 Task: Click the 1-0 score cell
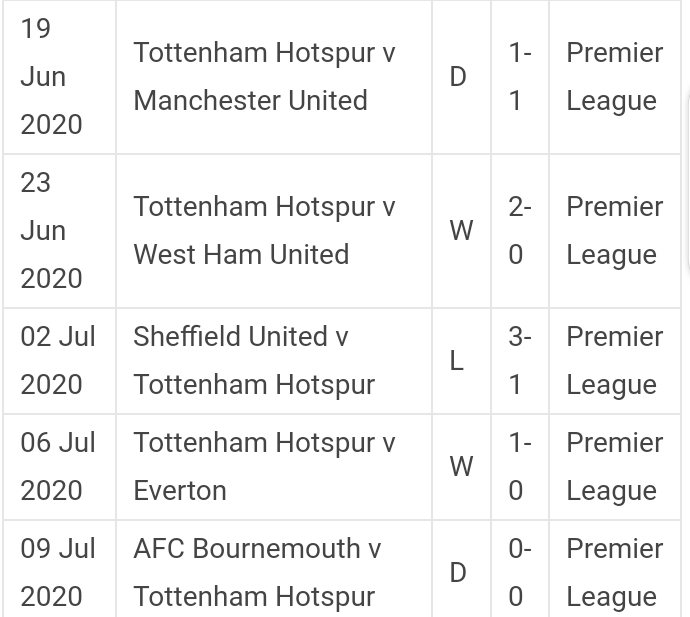[x=520, y=467]
